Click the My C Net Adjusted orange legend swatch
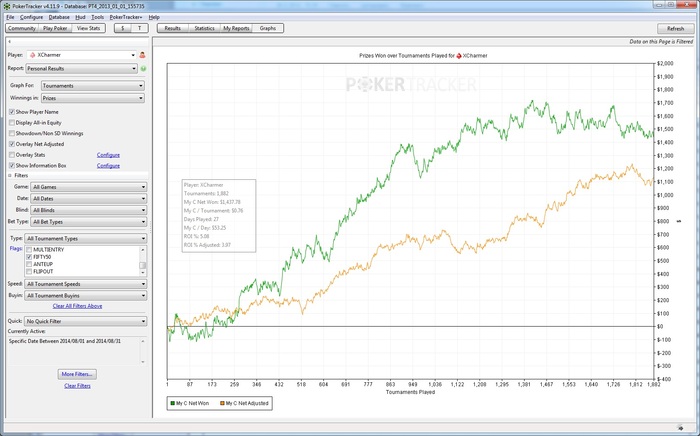Viewport: 700px width, 436px height. 222,403
